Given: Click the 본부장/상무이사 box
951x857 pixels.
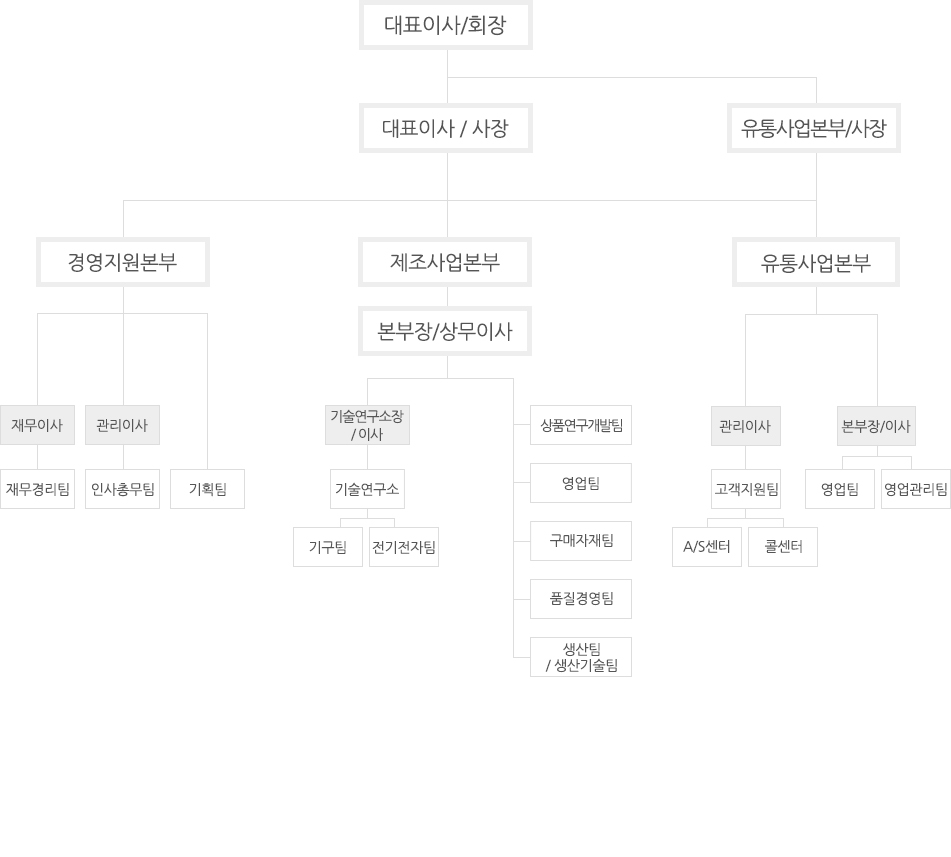Looking at the screenshot, I should [x=445, y=331].
